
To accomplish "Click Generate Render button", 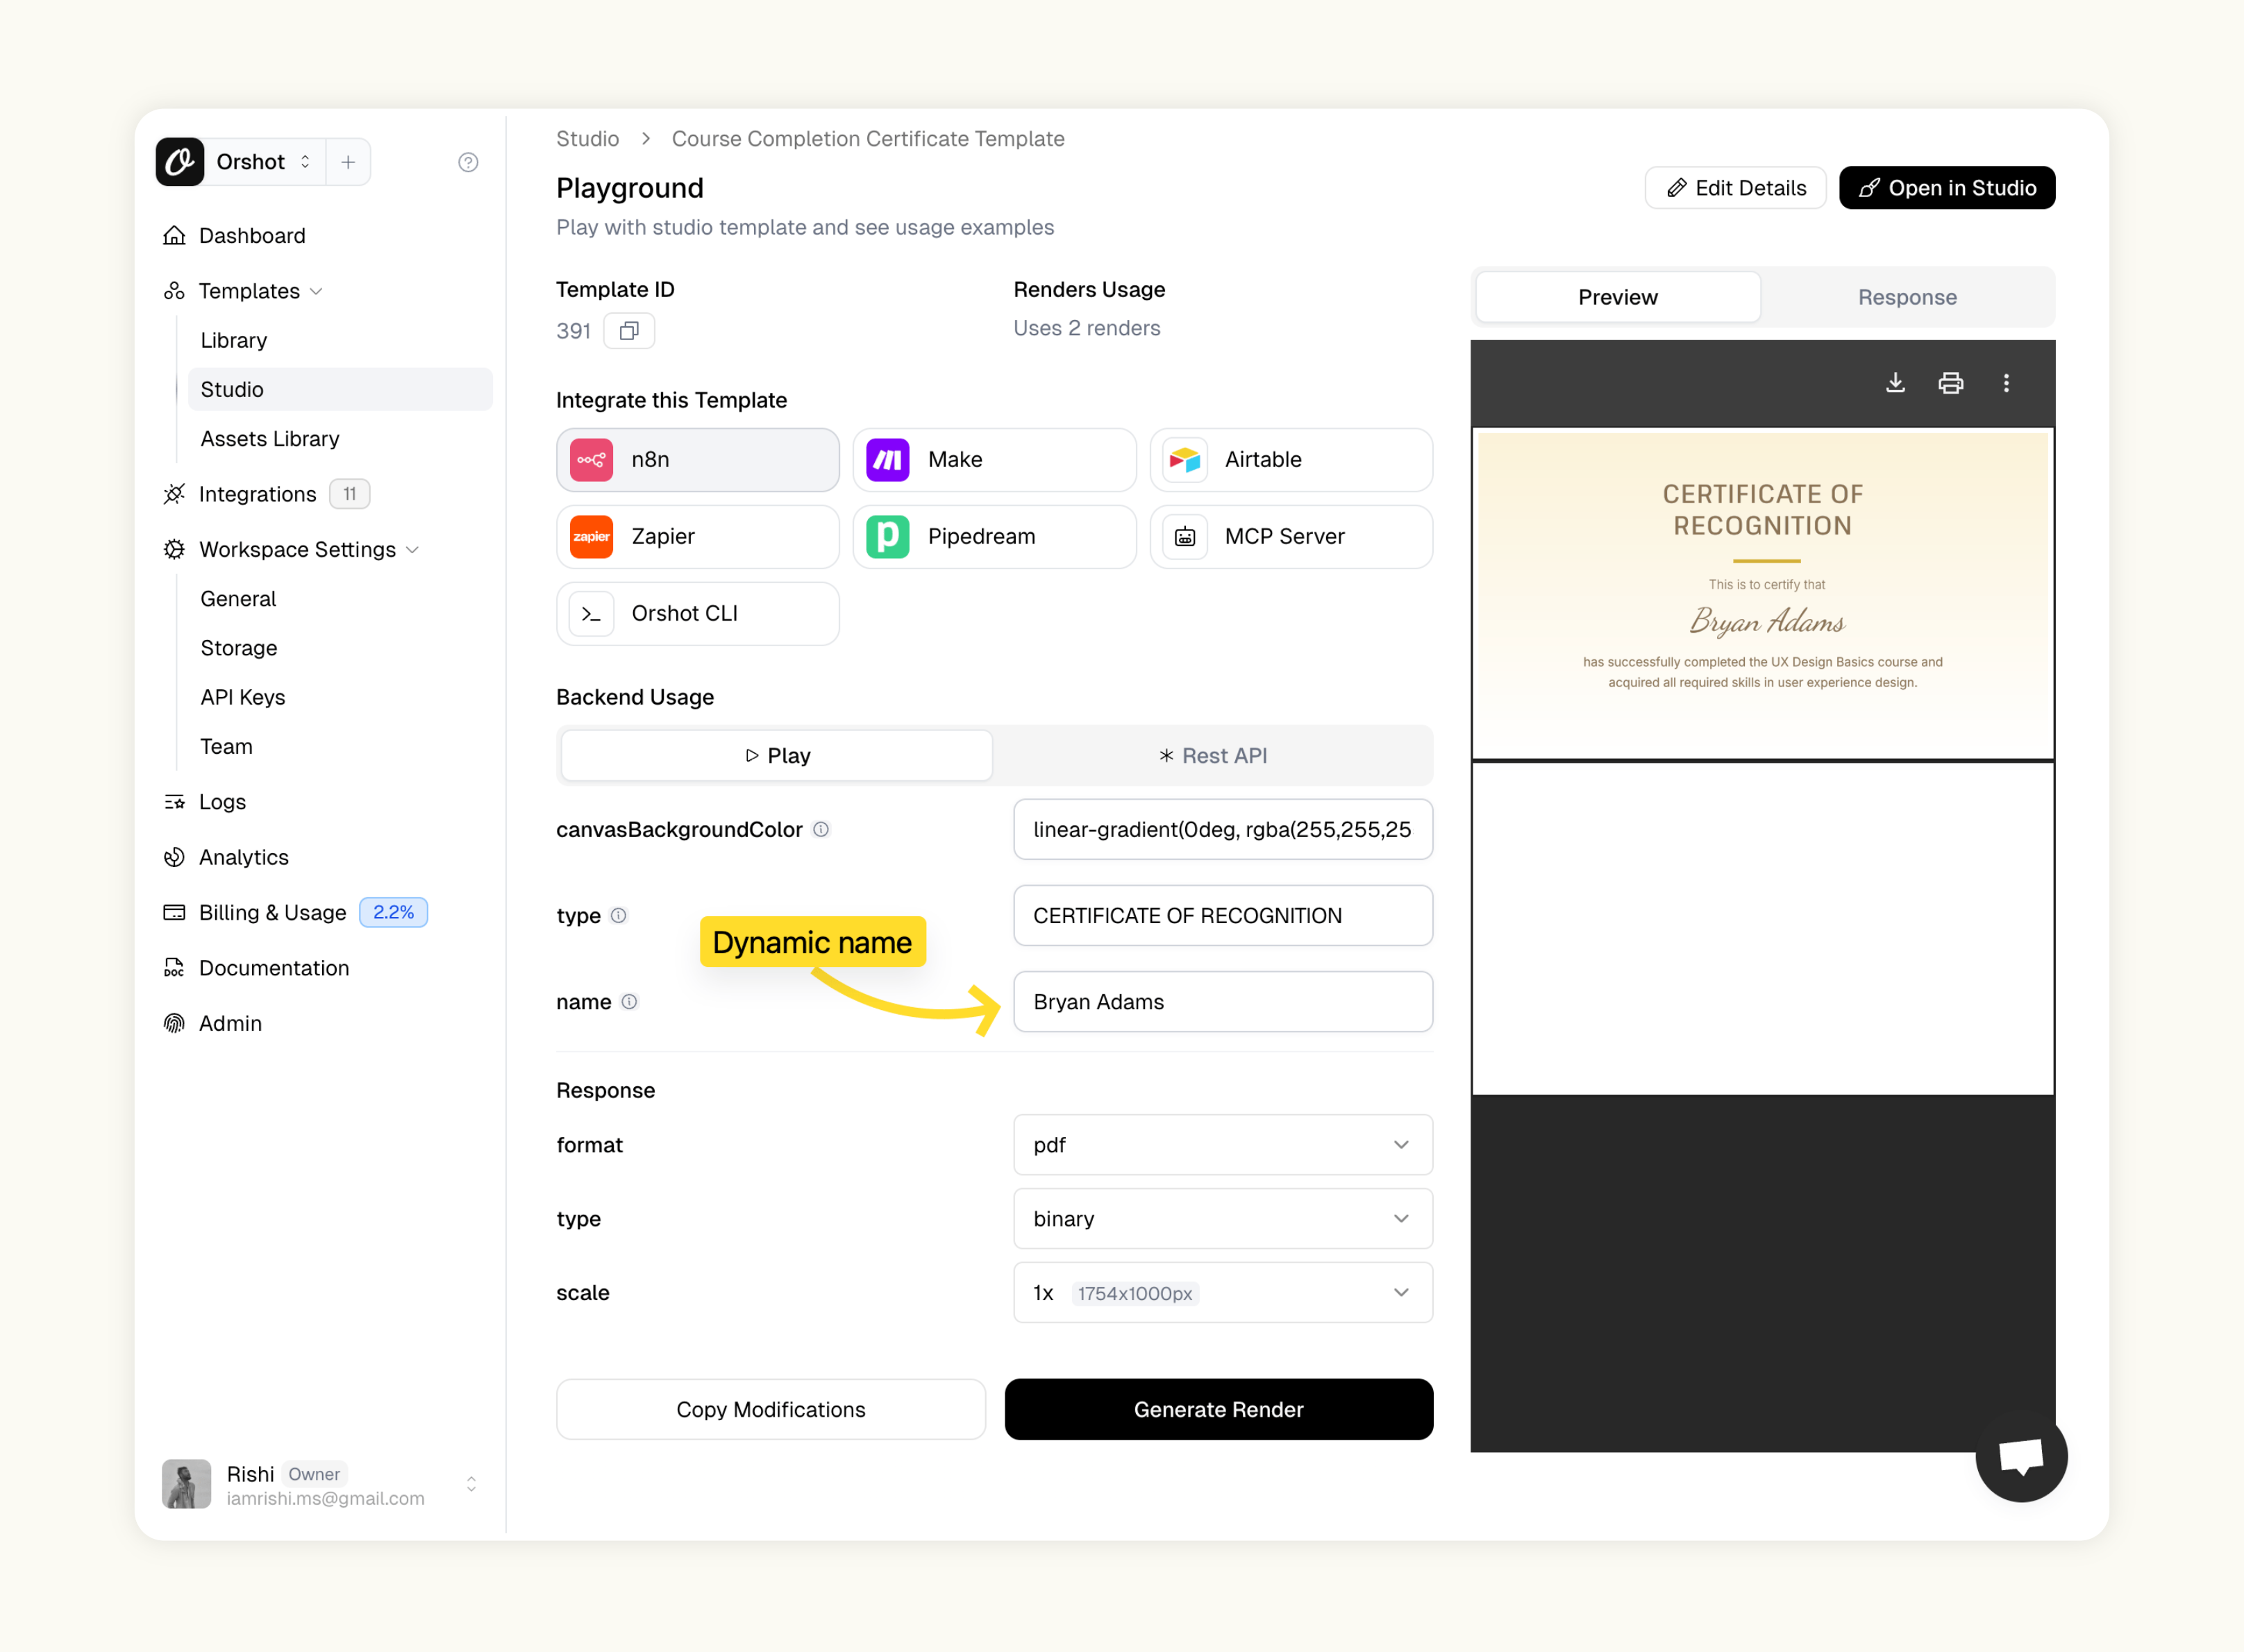I will pos(1219,1409).
